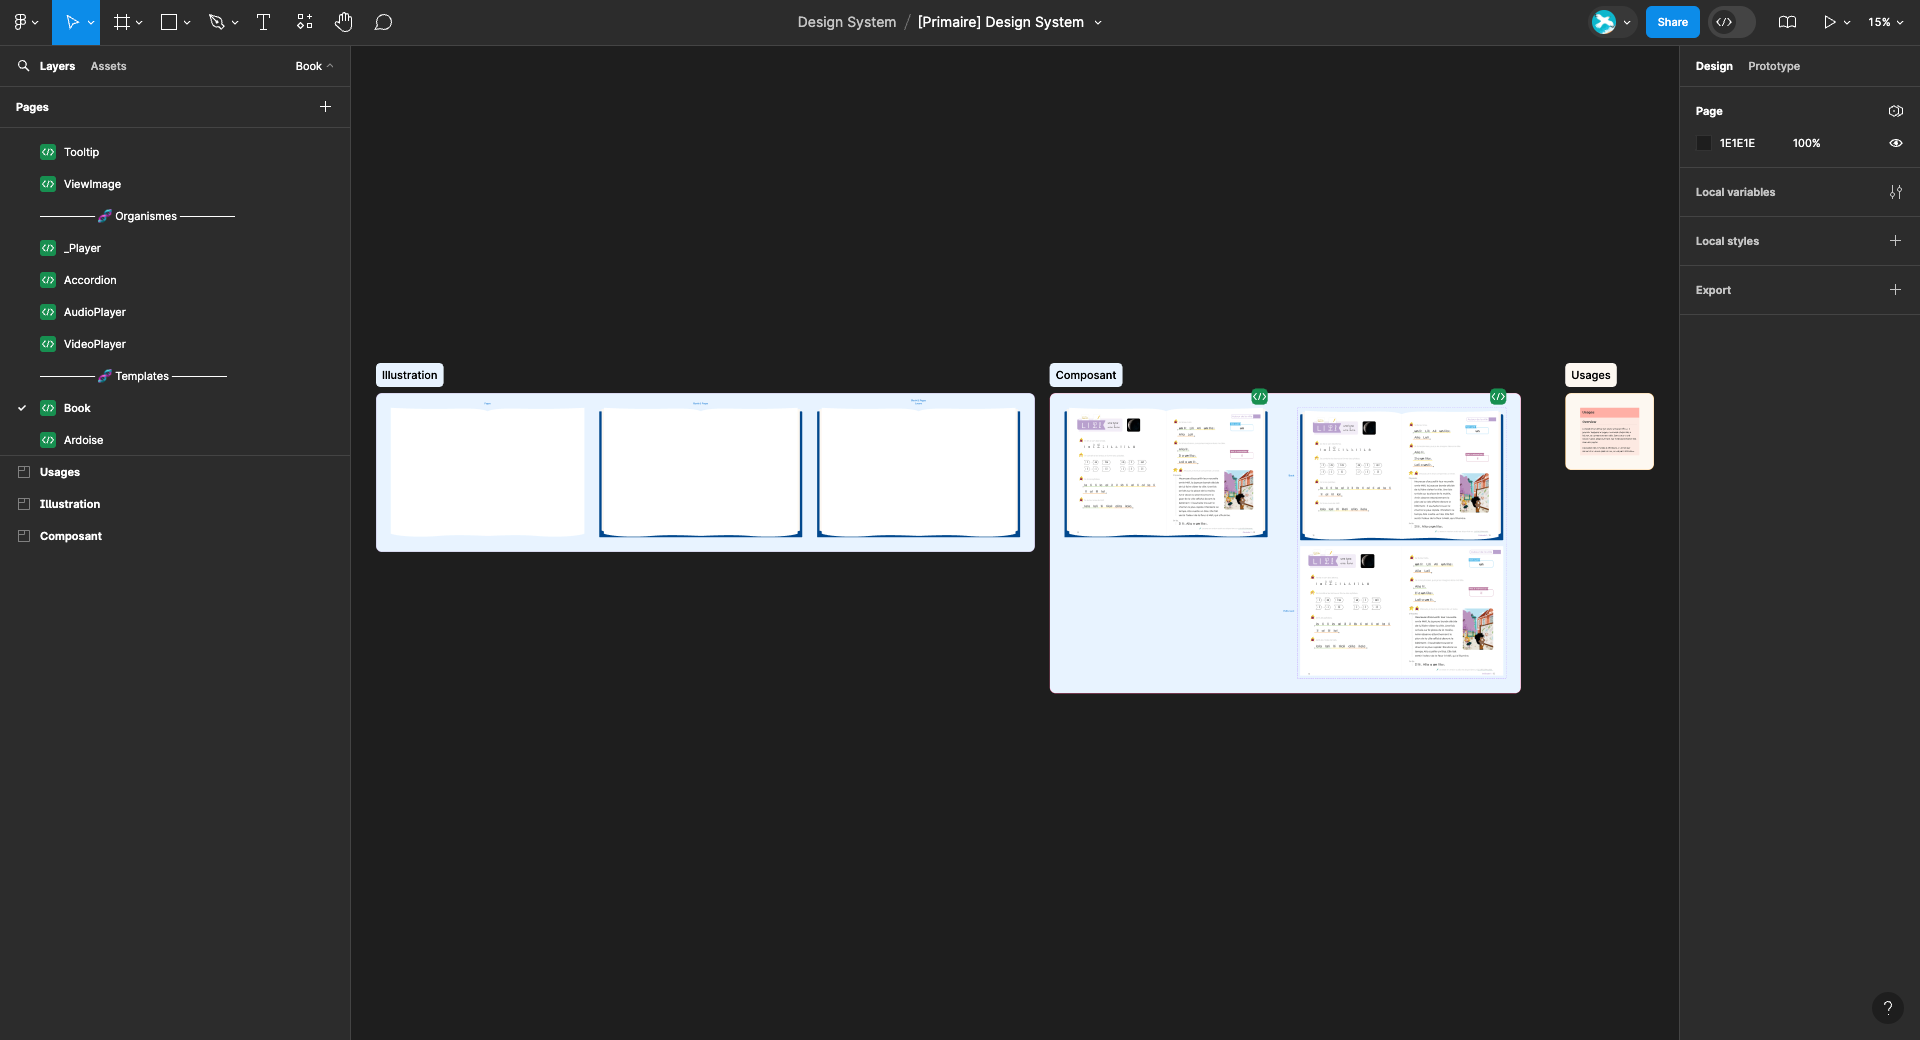Click the Ardoise page component icon
Screen dimensions: 1920x1040
(48, 440)
